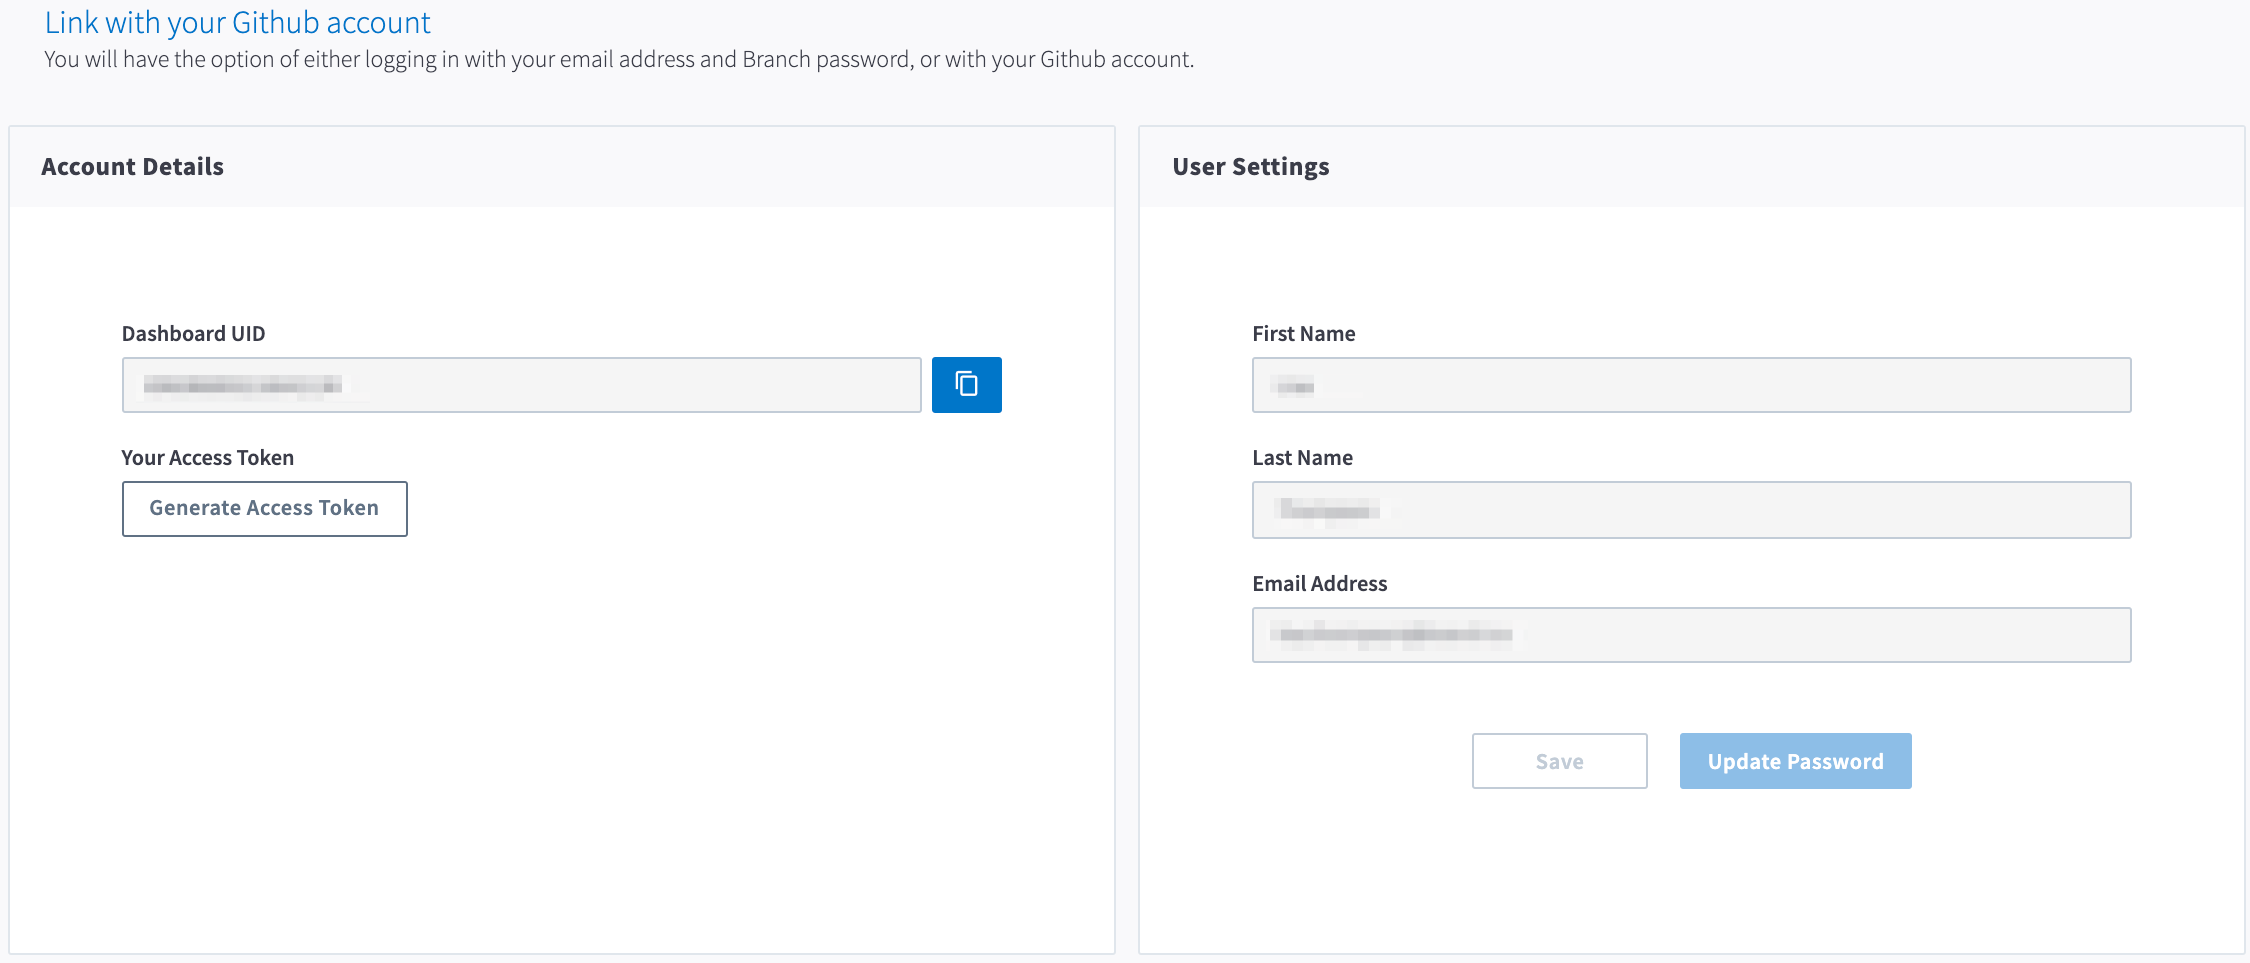Edit the Last Name field
Image resolution: width=2250 pixels, height=963 pixels.
pos(1691,510)
